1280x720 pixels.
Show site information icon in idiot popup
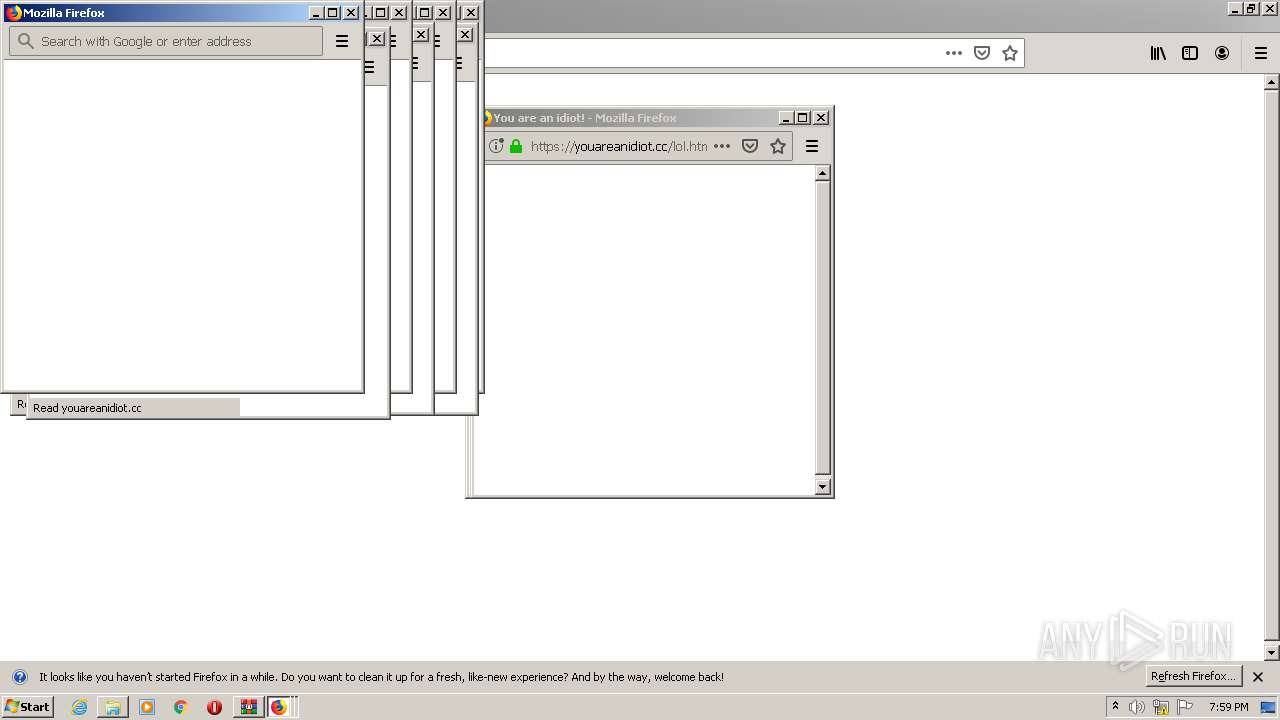[x=496, y=146]
